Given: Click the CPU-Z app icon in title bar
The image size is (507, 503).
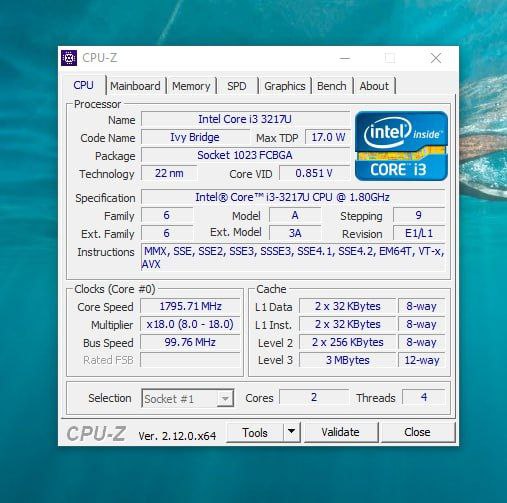Looking at the screenshot, I should (69, 58).
